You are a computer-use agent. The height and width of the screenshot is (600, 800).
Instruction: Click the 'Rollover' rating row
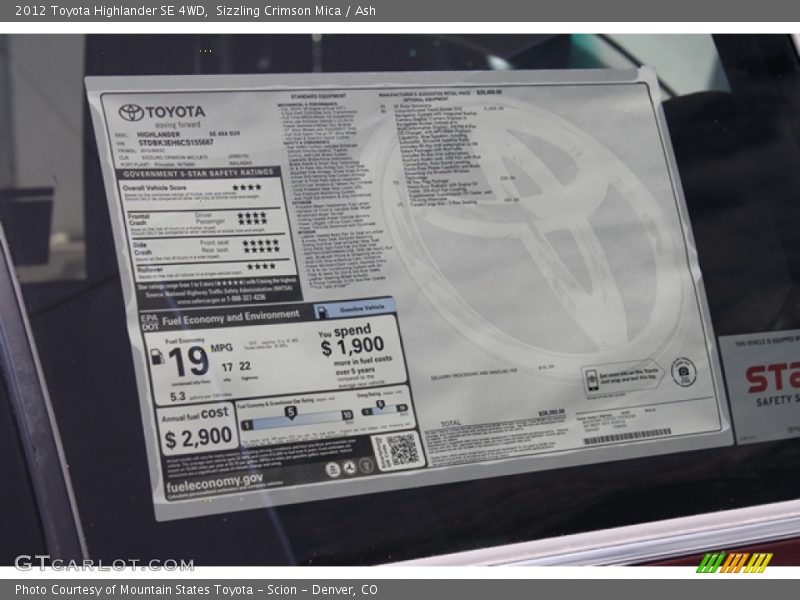point(214,269)
